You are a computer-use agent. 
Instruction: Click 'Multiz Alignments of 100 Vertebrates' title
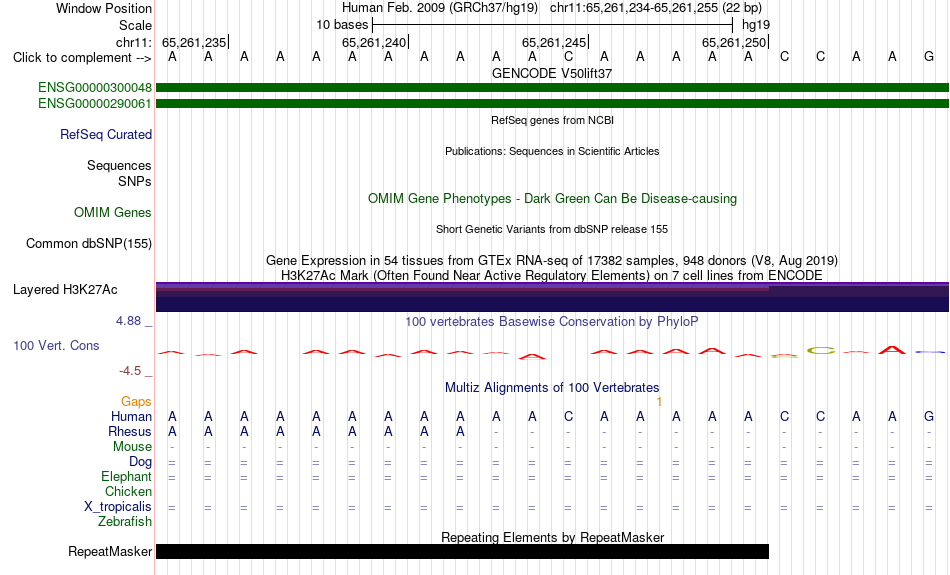coord(552,388)
